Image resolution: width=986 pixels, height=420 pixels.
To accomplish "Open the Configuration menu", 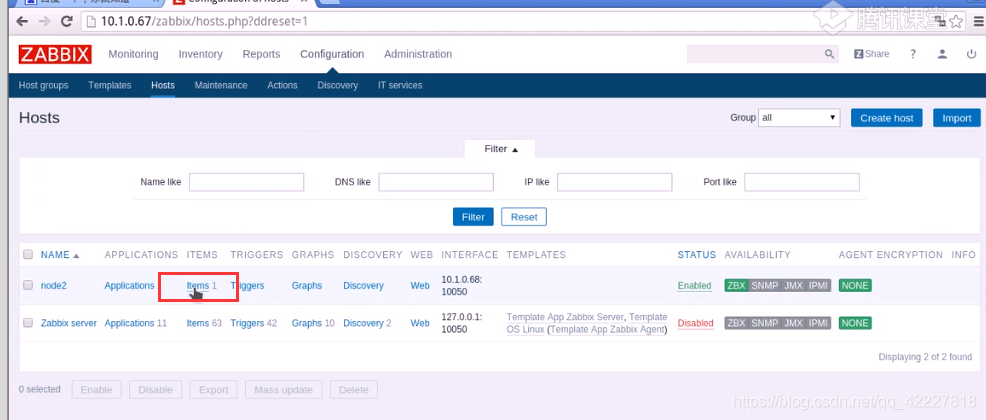I will 332,54.
